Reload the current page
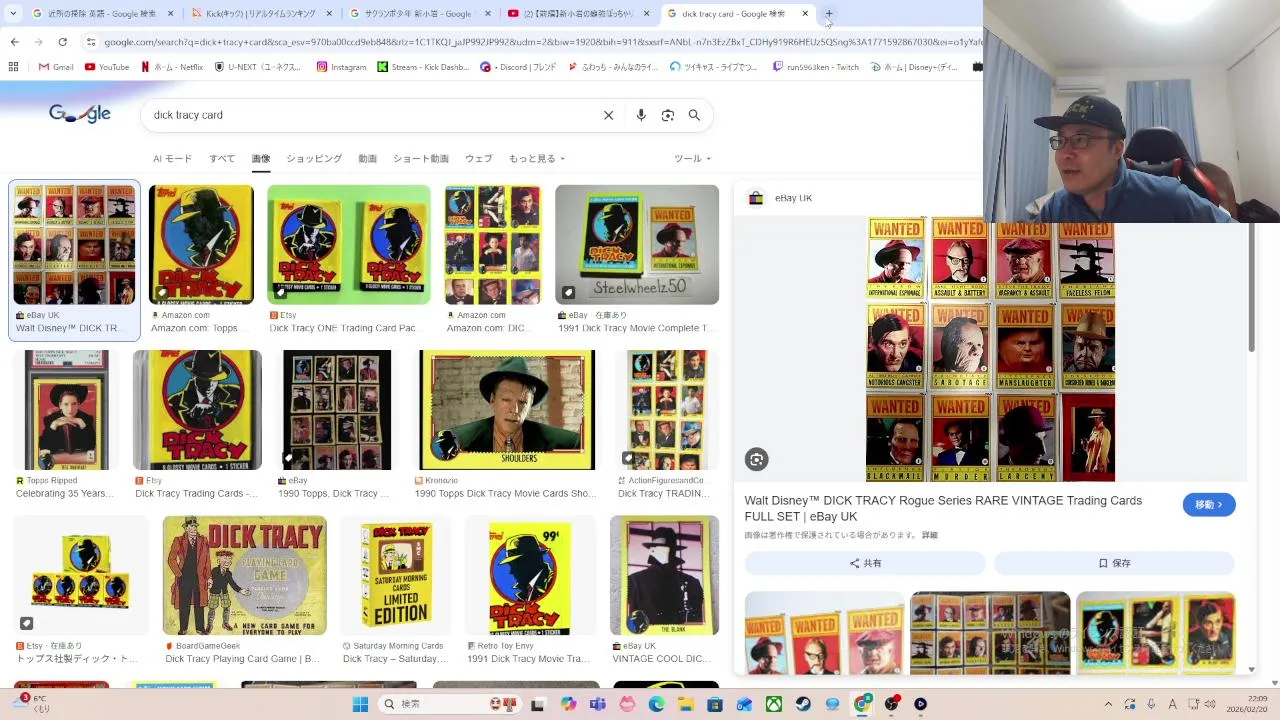The height and width of the screenshot is (720, 1280). (62, 42)
